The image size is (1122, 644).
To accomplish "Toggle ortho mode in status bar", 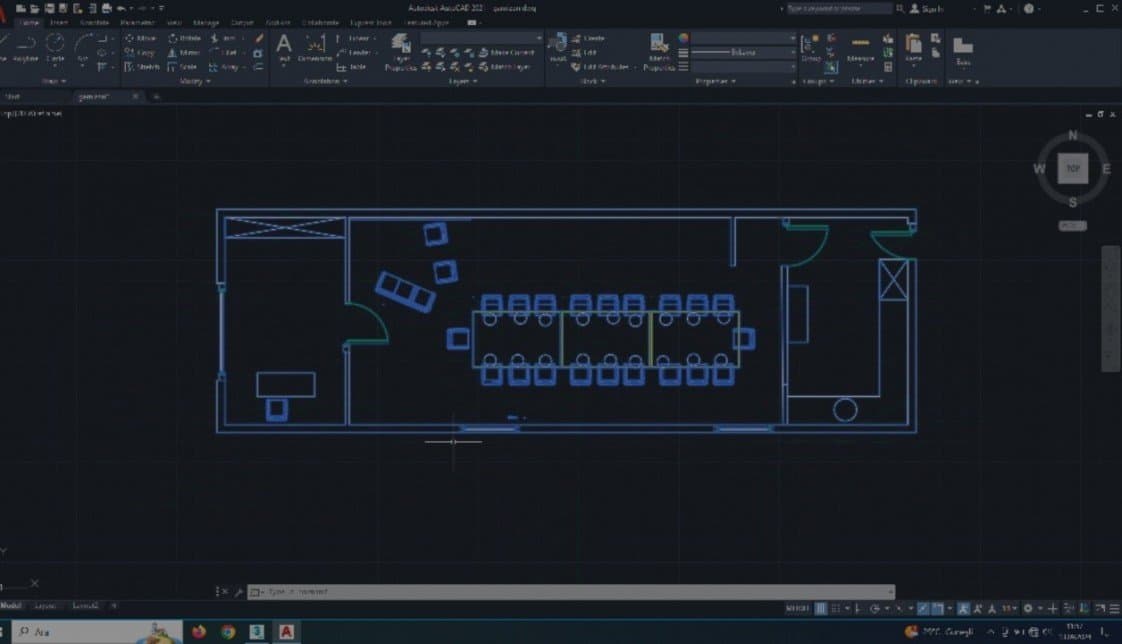I will [x=858, y=608].
